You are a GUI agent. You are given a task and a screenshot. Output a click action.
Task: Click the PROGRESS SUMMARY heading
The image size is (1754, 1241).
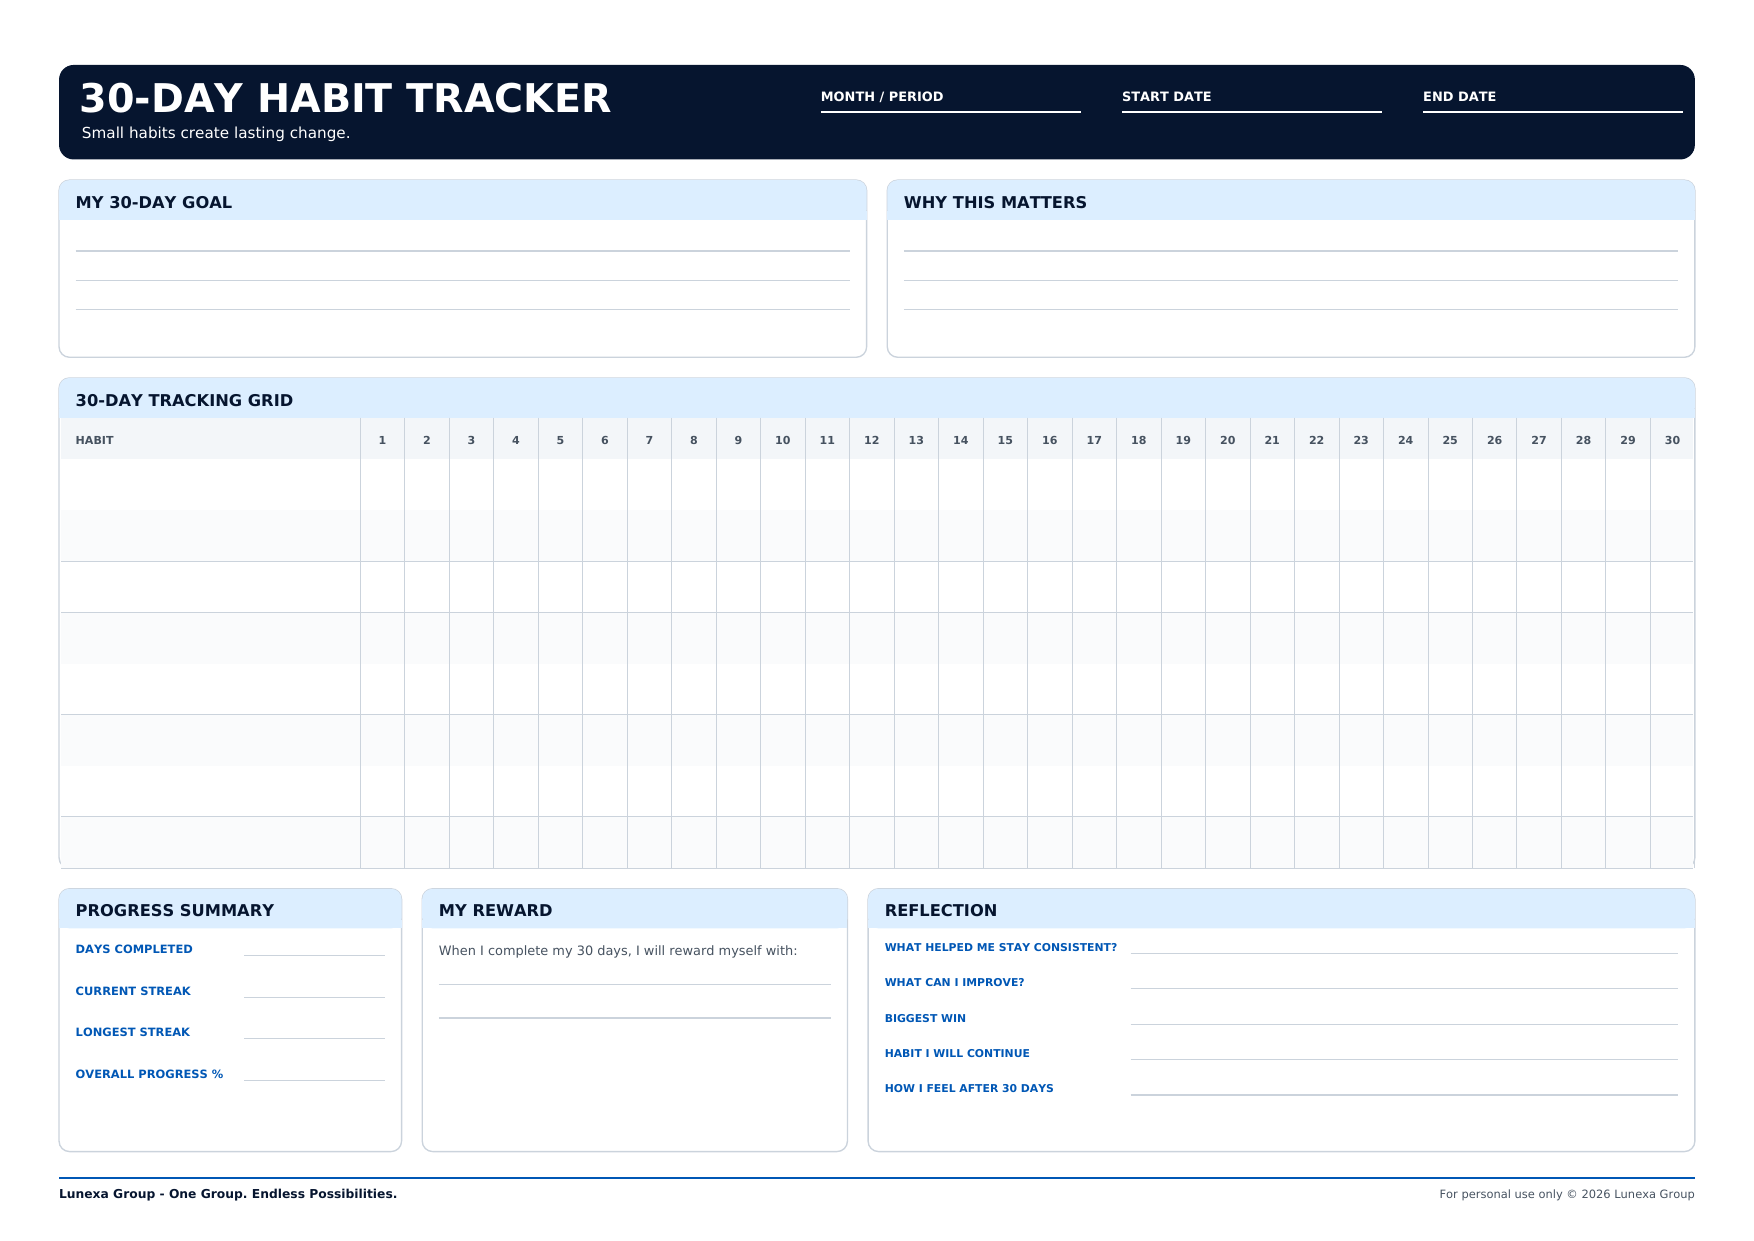[x=175, y=910]
